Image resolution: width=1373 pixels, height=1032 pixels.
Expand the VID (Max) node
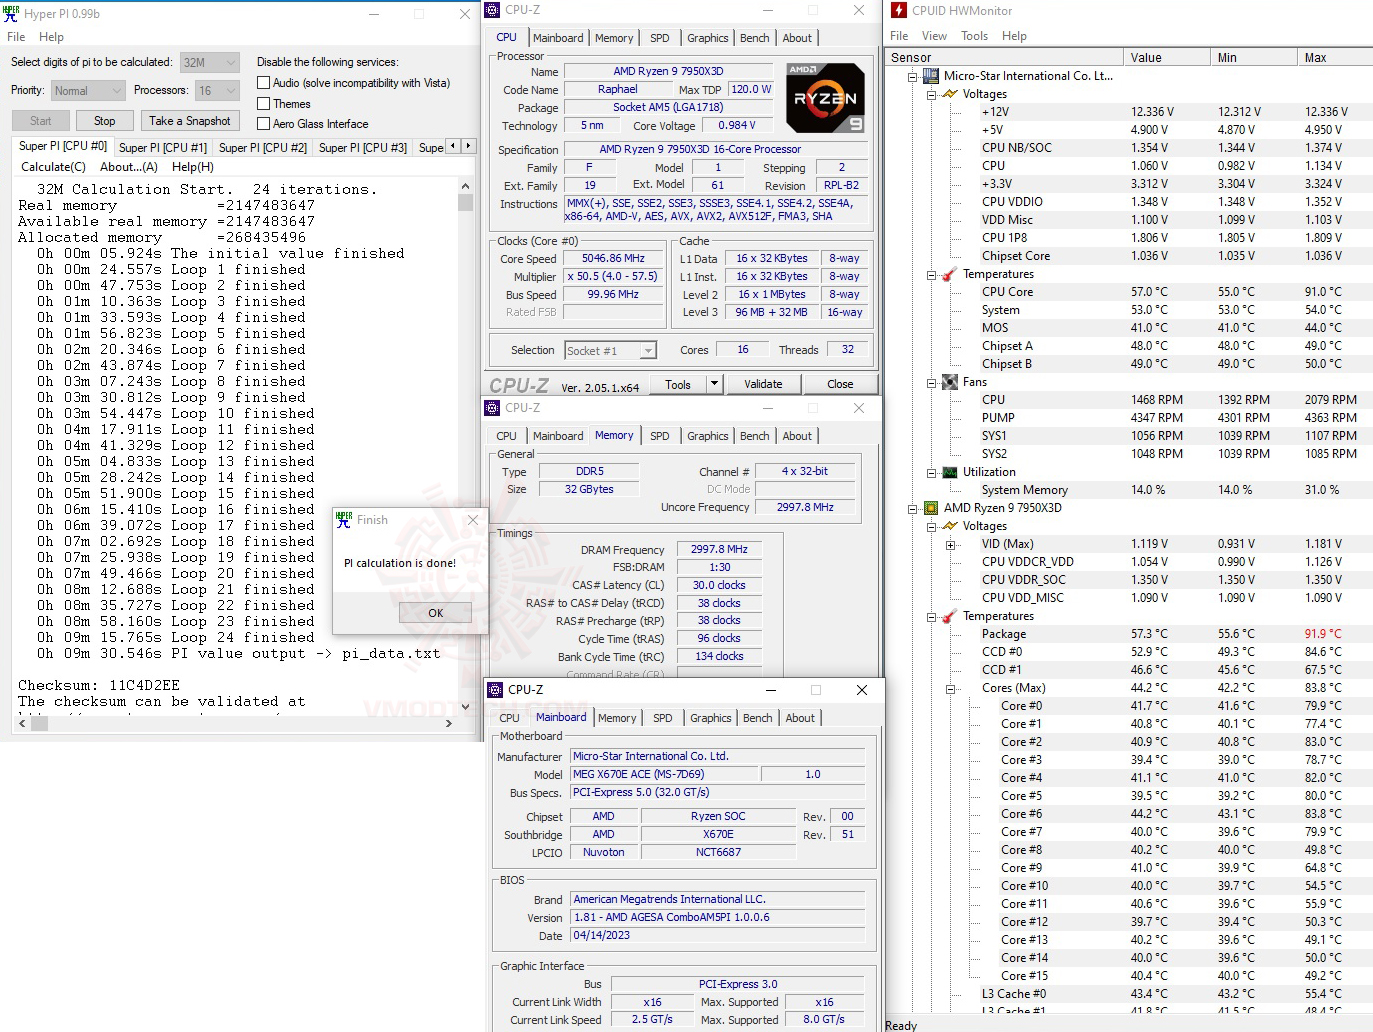coord(951,544)
